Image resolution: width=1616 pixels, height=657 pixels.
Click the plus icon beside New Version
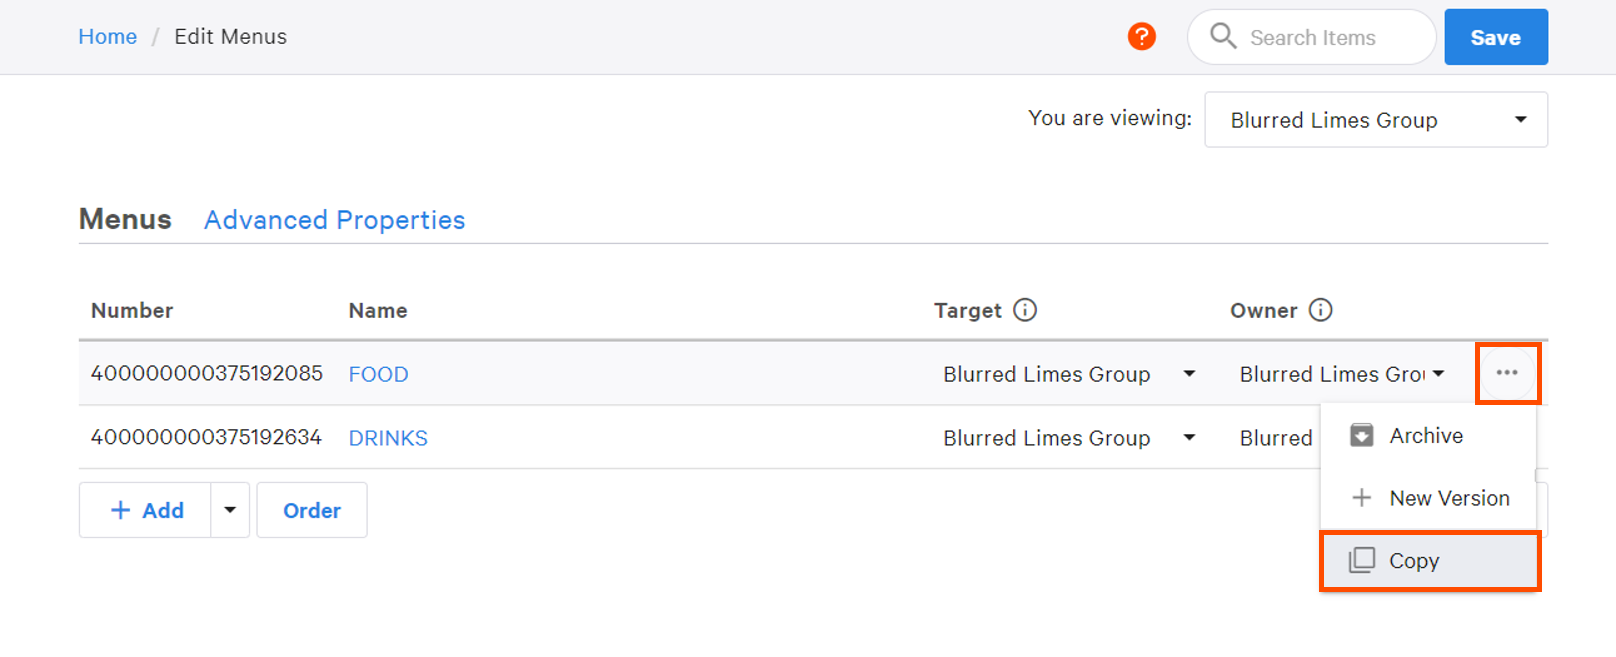pos(1361,498)
